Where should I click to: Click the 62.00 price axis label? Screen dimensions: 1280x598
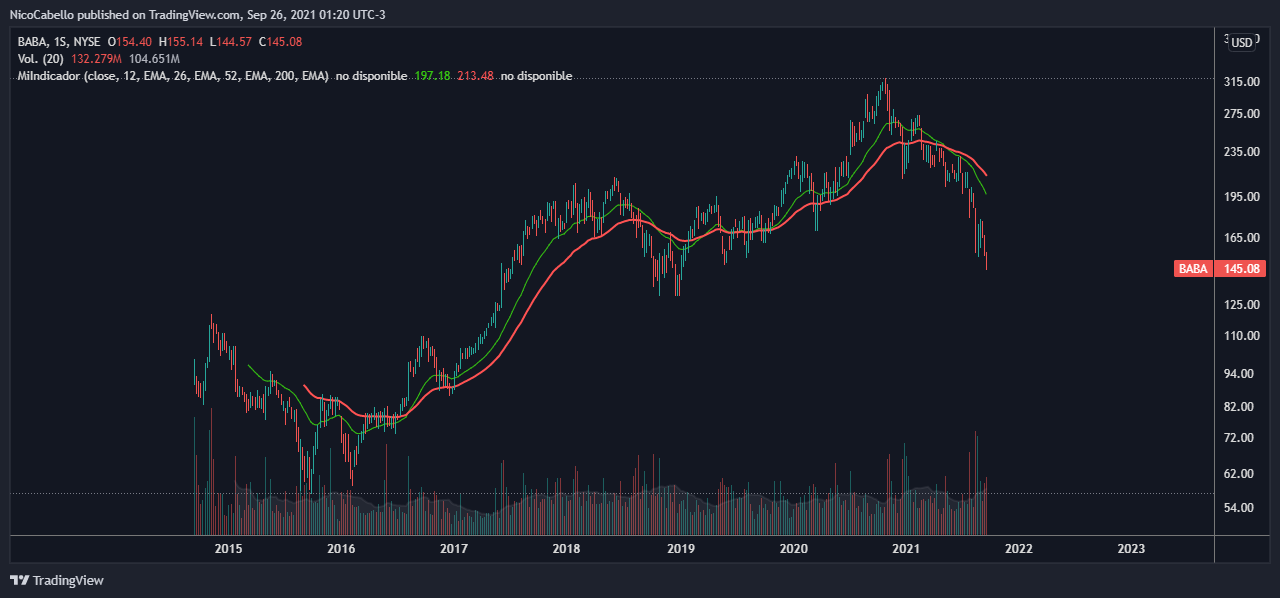1241,473
